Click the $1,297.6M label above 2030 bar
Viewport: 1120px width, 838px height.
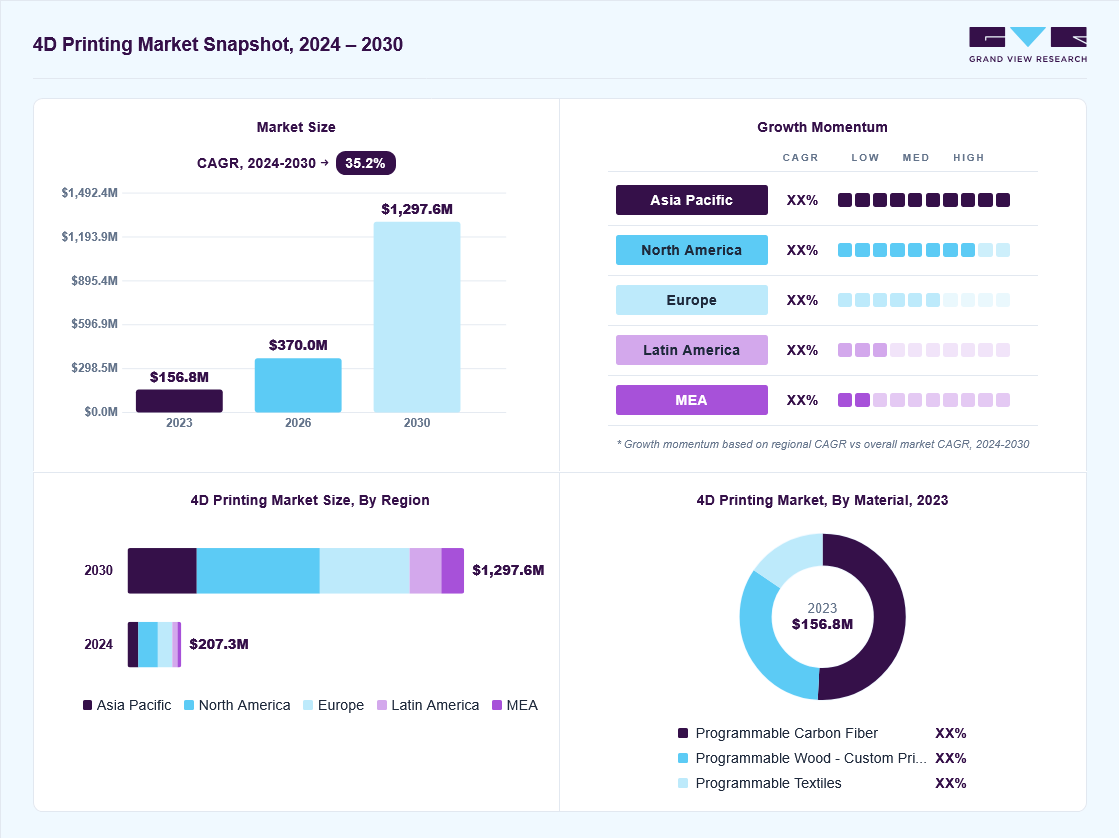click(x=417, y=209)
